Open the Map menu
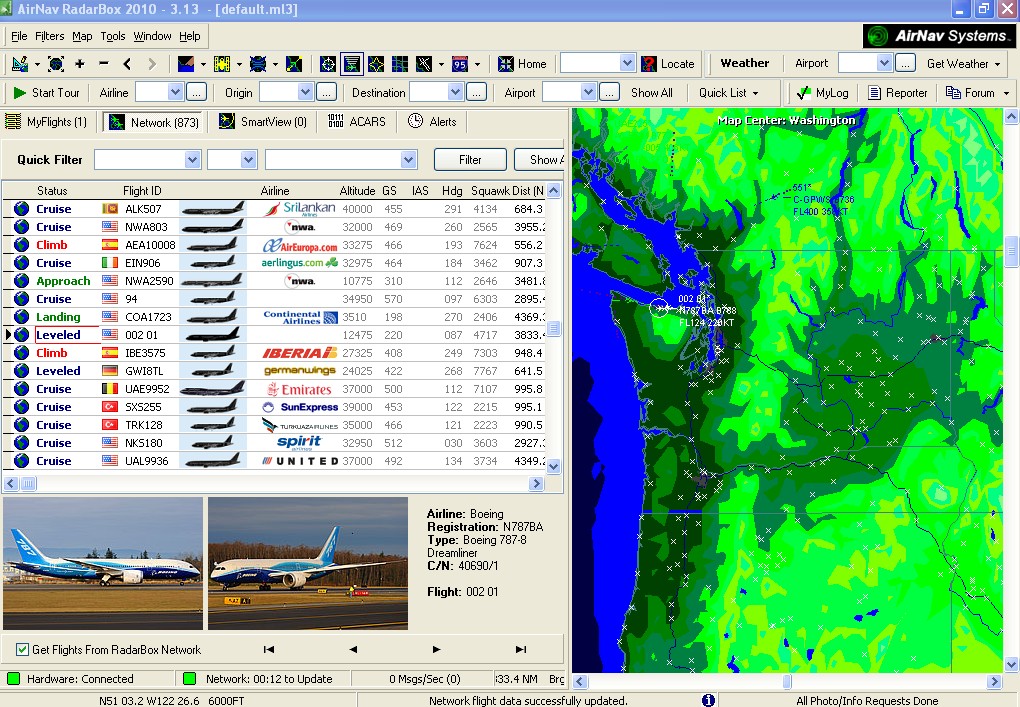 click(x=82, y=36)
